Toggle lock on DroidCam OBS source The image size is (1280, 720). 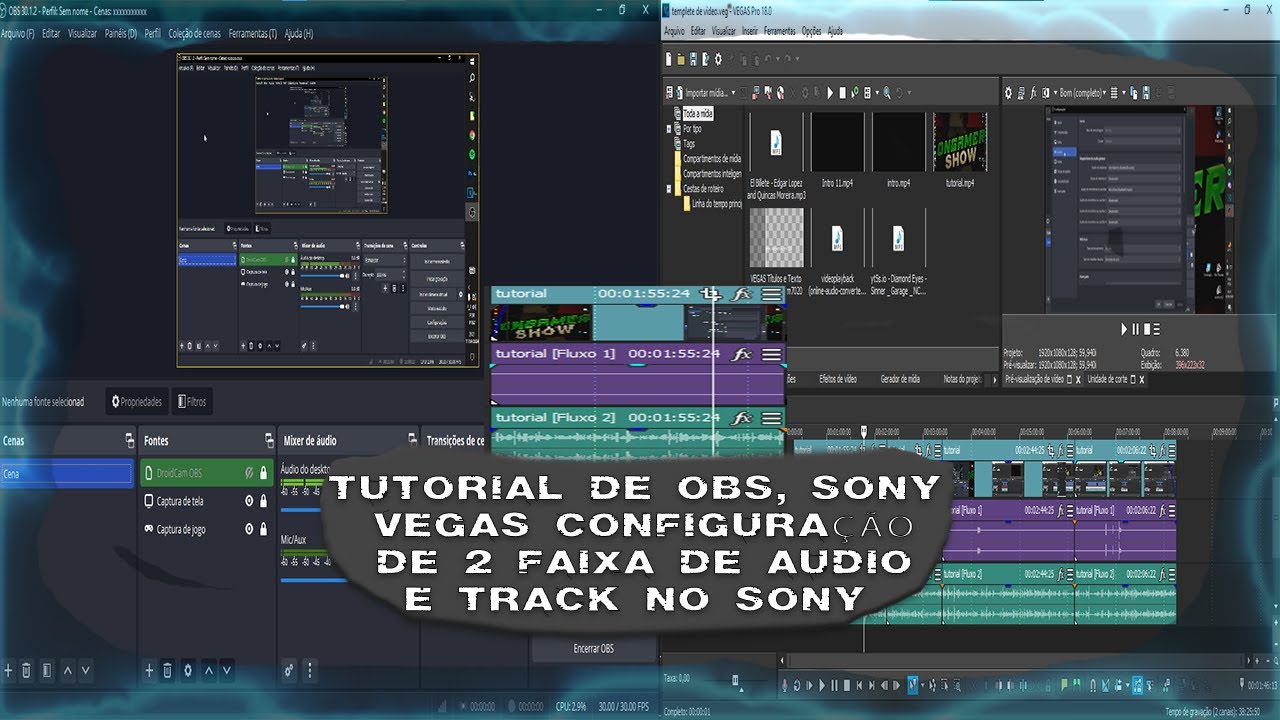click(x=264, y=473)
